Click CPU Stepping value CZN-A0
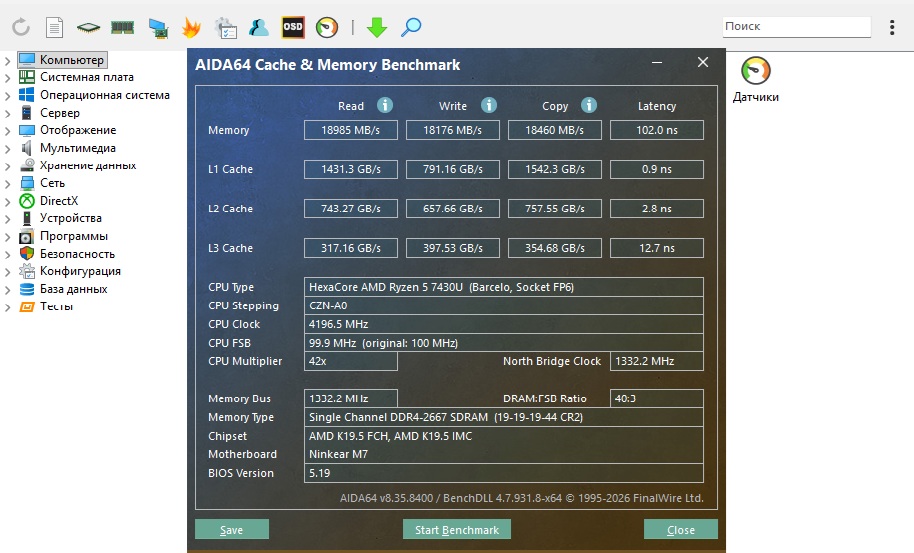This screenshot has width=914, height=553. click(x=504, y=305)
